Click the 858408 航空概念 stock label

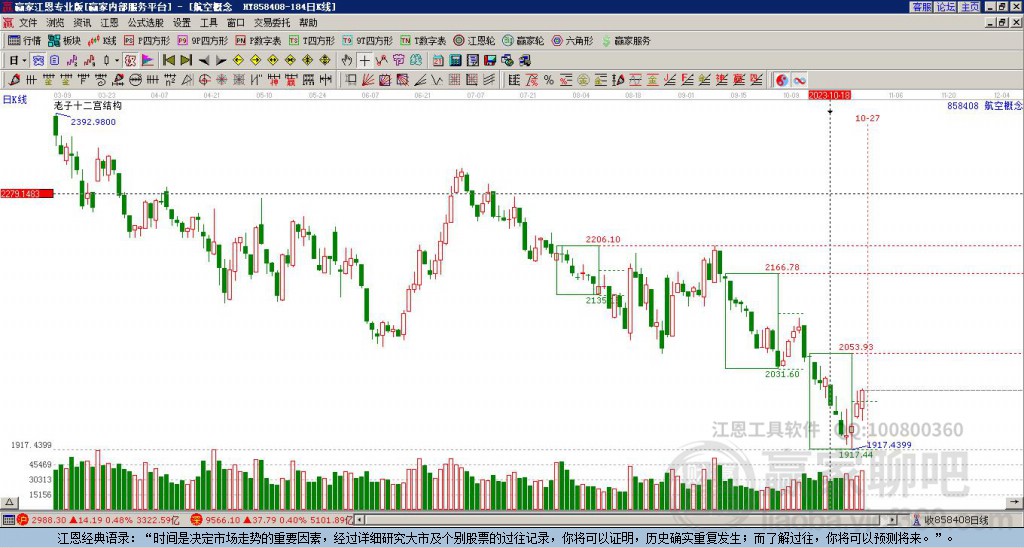tap(985, 105)
